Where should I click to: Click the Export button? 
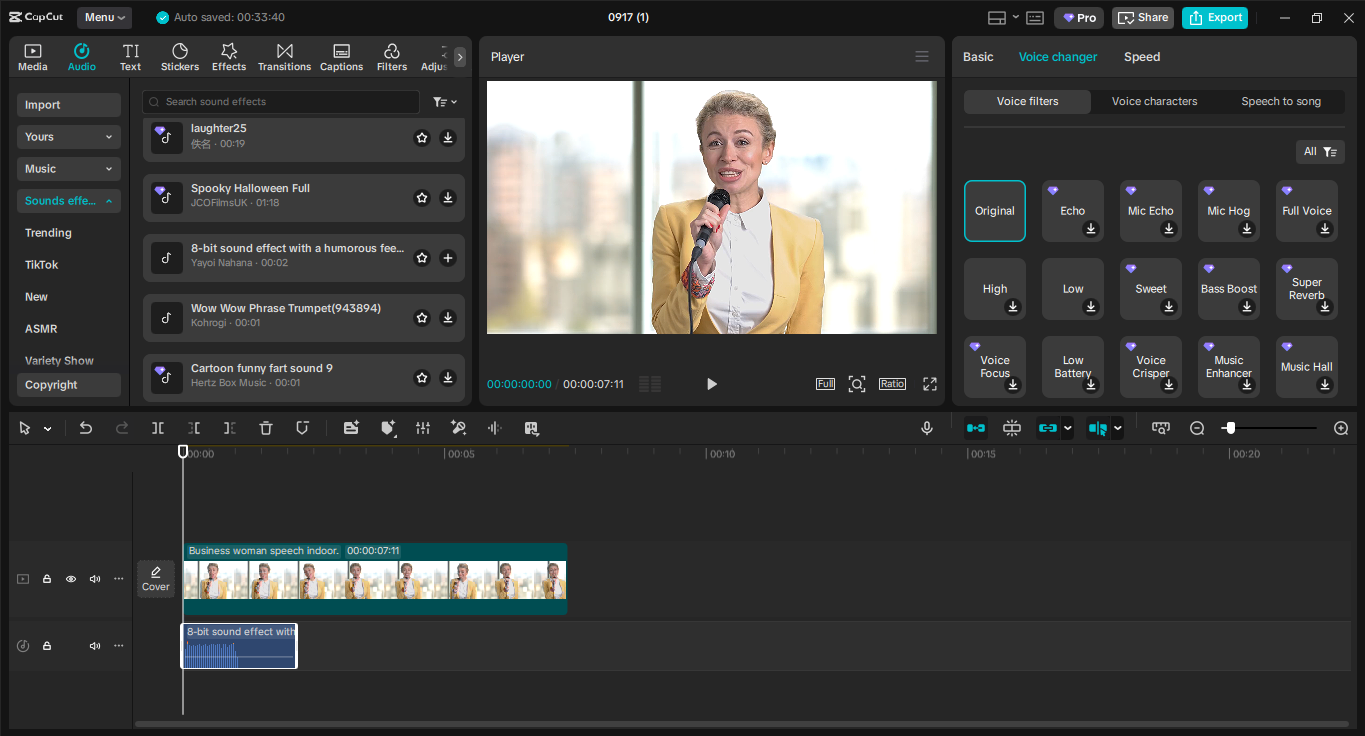(1214, 17)
